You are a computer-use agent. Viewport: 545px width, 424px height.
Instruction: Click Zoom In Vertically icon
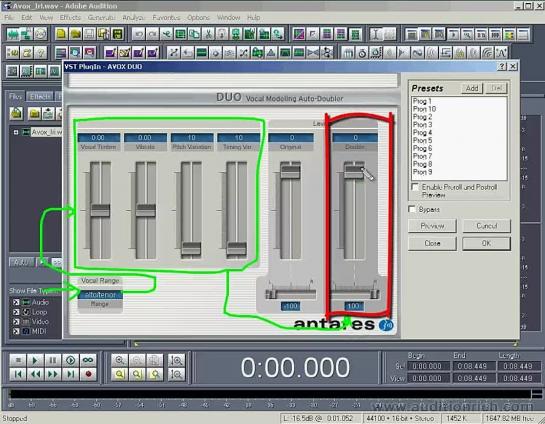click(x=177, y=360)
